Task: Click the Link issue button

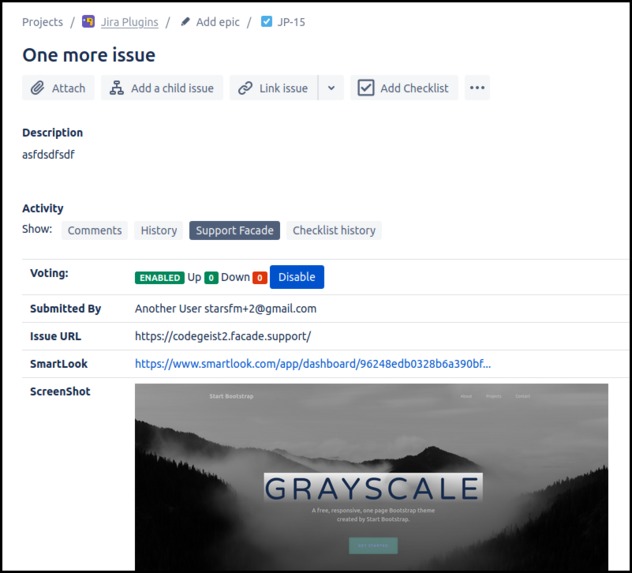Action: [x=274, y=87]
